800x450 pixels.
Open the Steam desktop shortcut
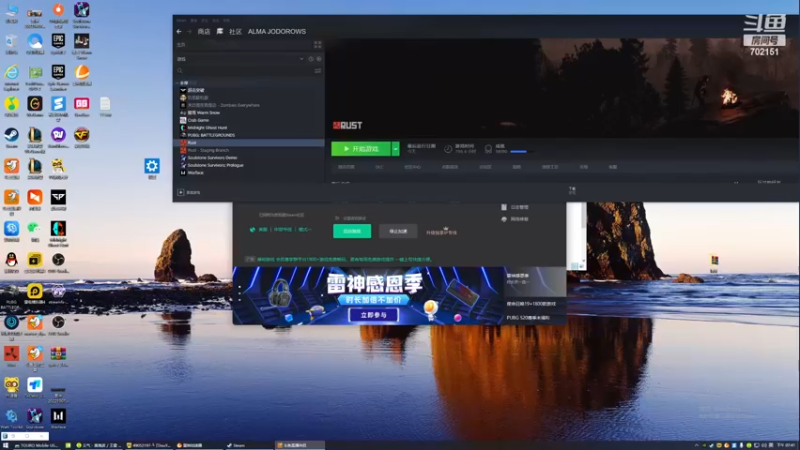[x=12, y=137]
